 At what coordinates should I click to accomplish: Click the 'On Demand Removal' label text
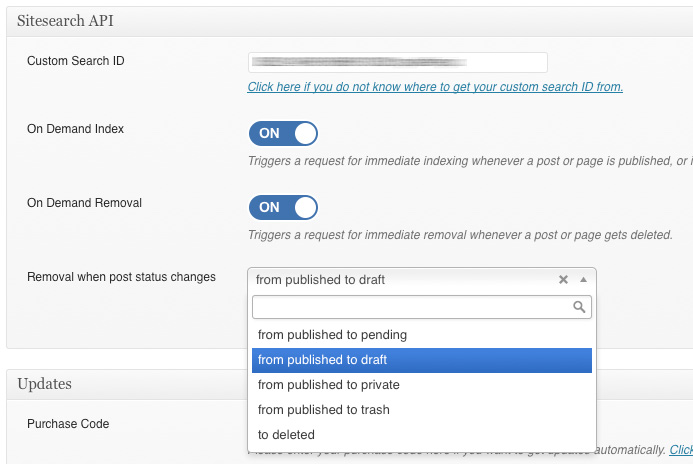pos(84,203)
